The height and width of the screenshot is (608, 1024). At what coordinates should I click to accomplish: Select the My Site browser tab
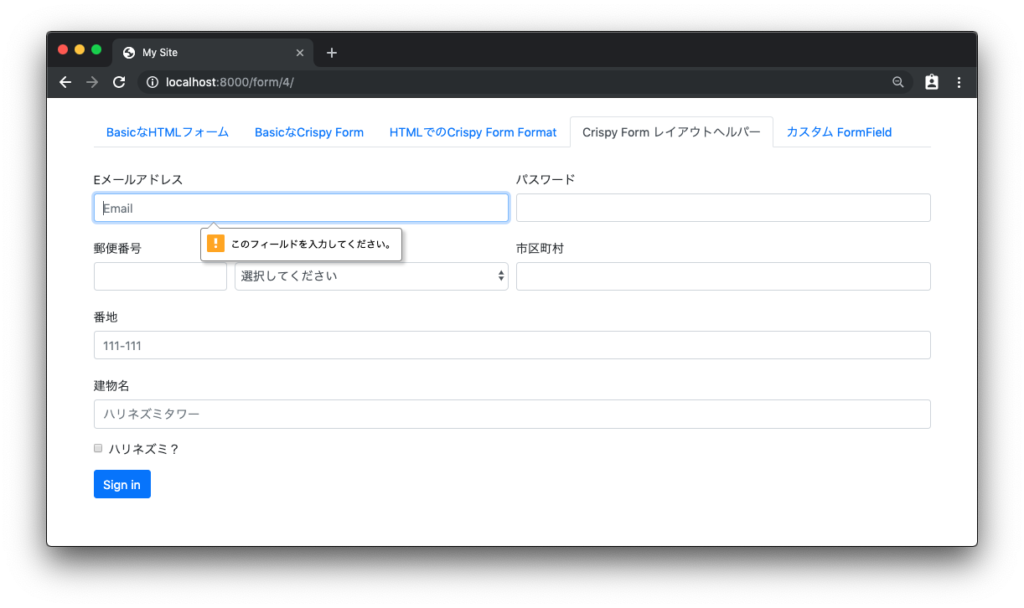coord(200,52)
